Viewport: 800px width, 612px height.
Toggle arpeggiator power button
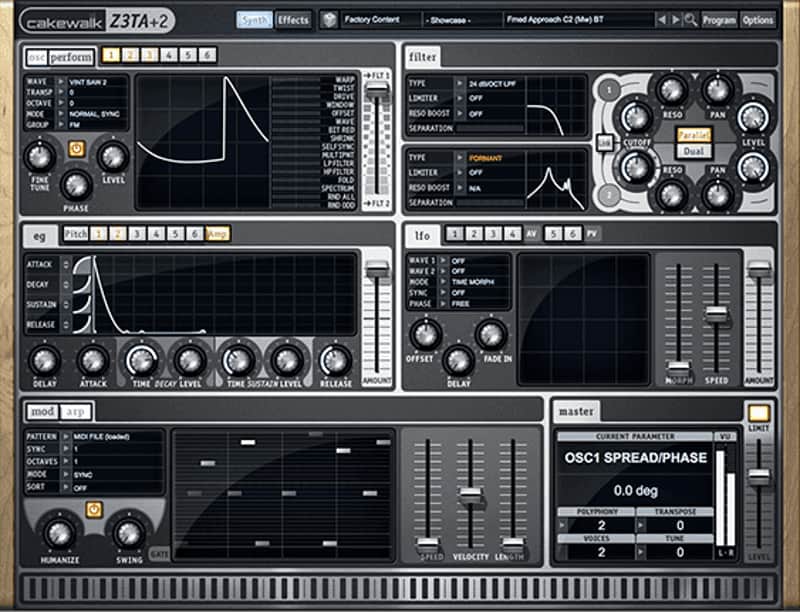click(x=94, y=509)
